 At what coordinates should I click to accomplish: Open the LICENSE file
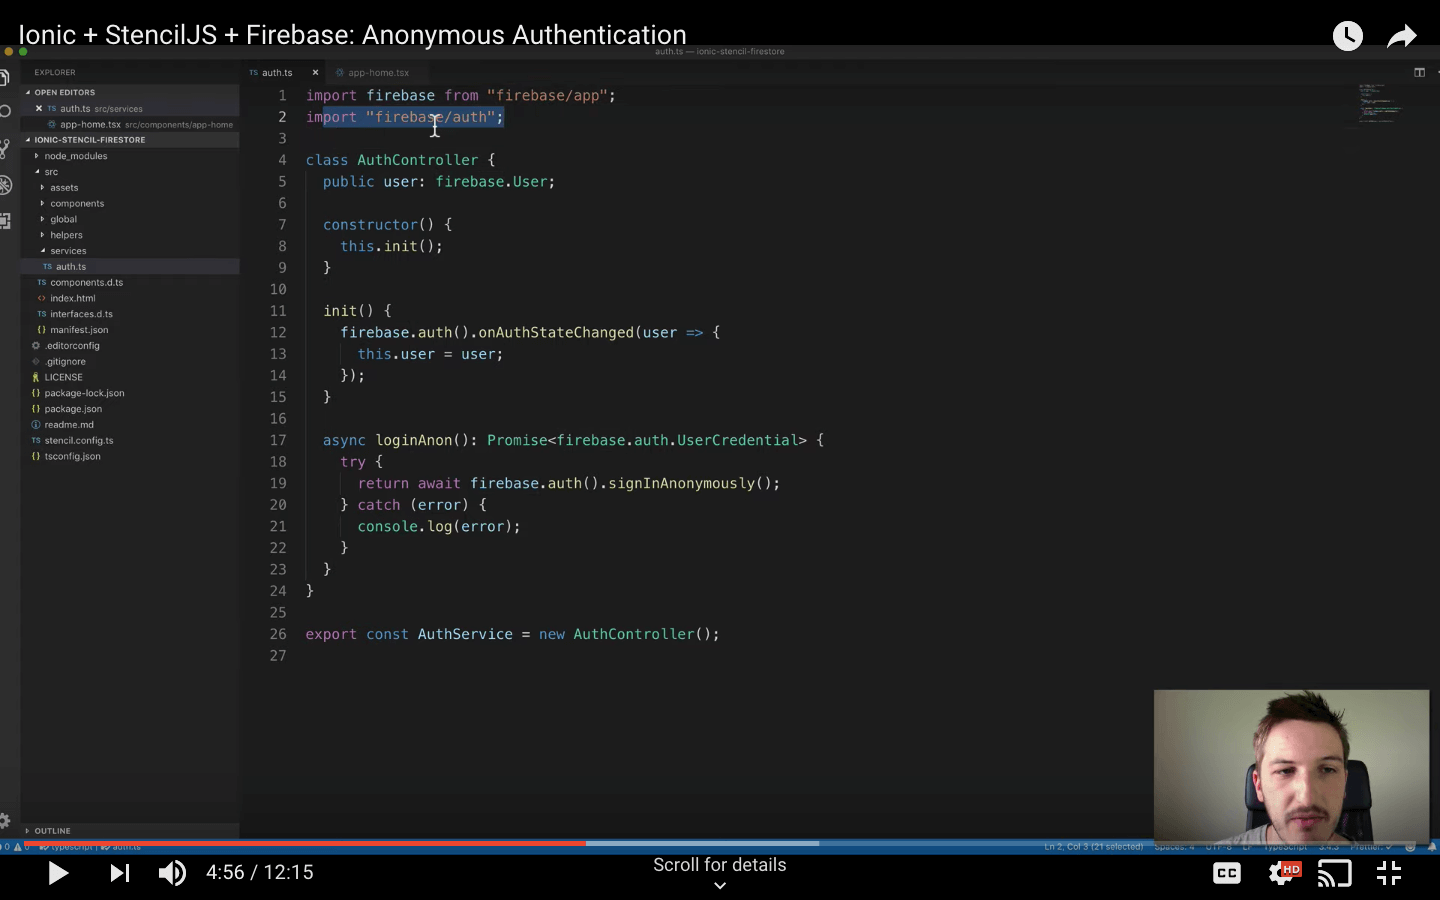(63, 377)
